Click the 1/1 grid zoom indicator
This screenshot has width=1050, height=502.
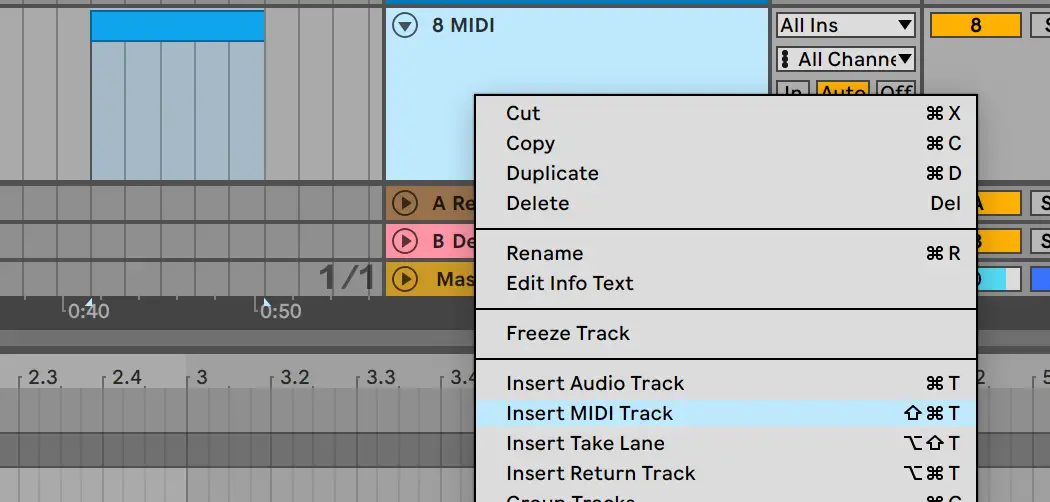click(346, 278)
